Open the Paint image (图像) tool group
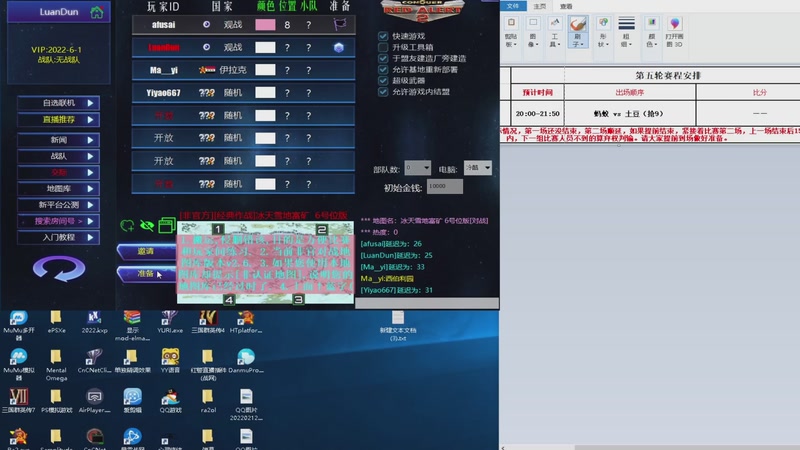Screen dimensions: 800x450 point(533,32)
